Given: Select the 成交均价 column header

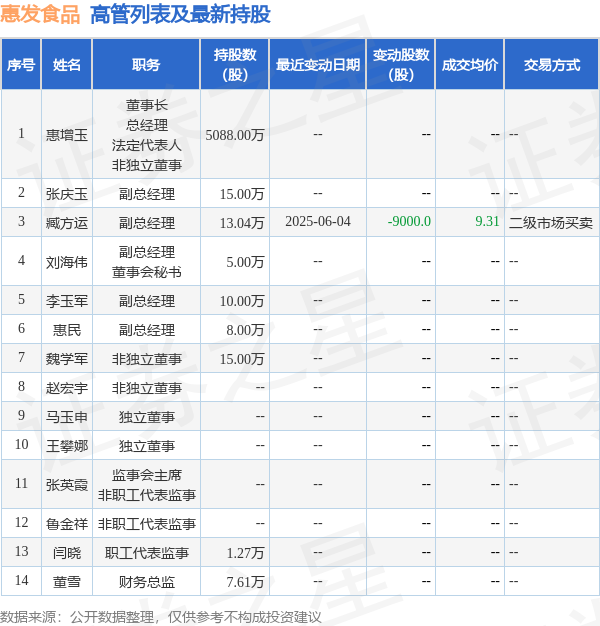Looking at the screenshot, I should click(x=469, y=64).
